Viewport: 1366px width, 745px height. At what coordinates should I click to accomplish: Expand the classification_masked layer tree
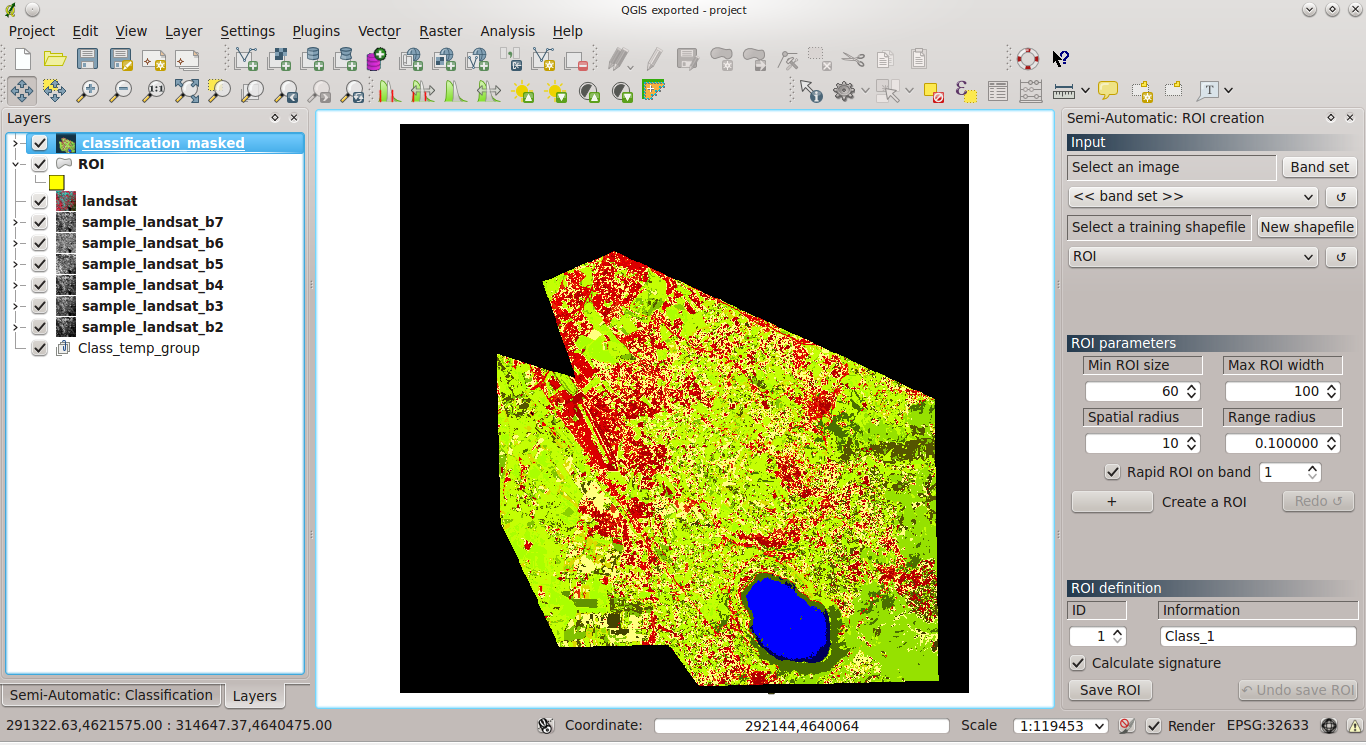pos(15,143)
